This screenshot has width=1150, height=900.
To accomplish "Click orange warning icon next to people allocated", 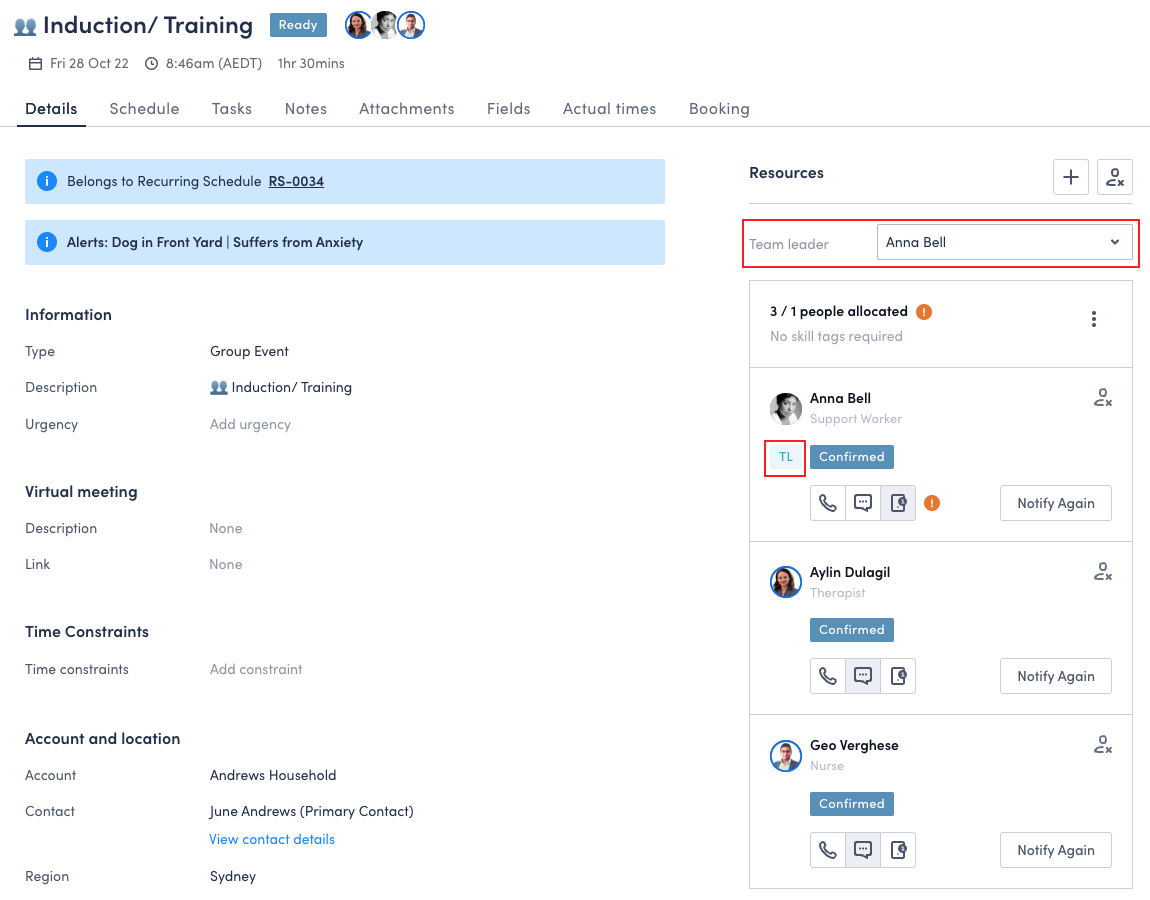I will point(924,312).
